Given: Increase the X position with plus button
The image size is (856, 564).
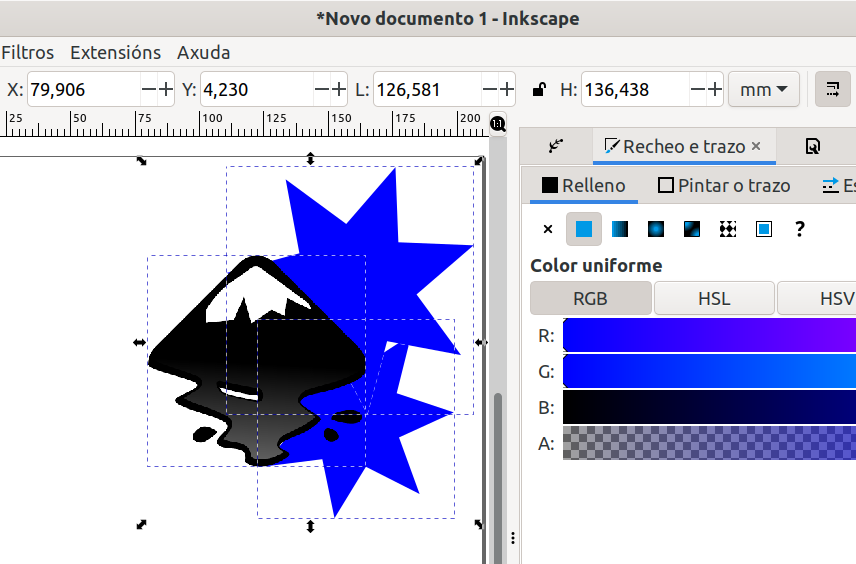Looking at the screenshot, I should (166, 90).
